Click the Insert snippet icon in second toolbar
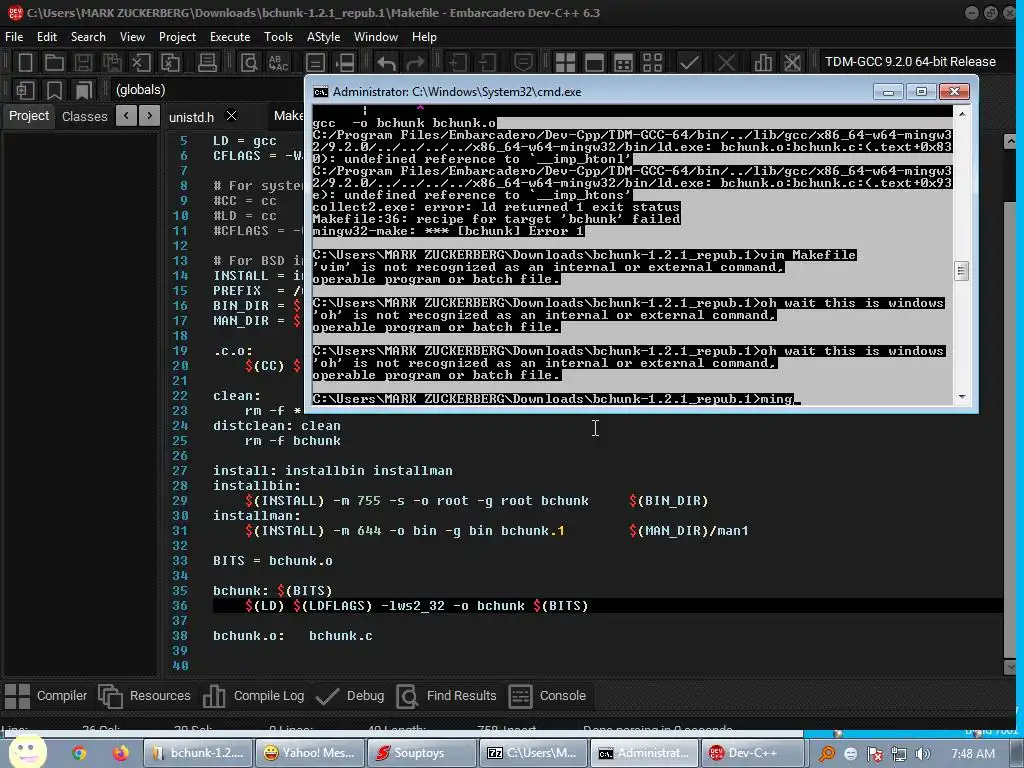The height and width of the screenshot is (768, 1024). [x=25, y=90]
